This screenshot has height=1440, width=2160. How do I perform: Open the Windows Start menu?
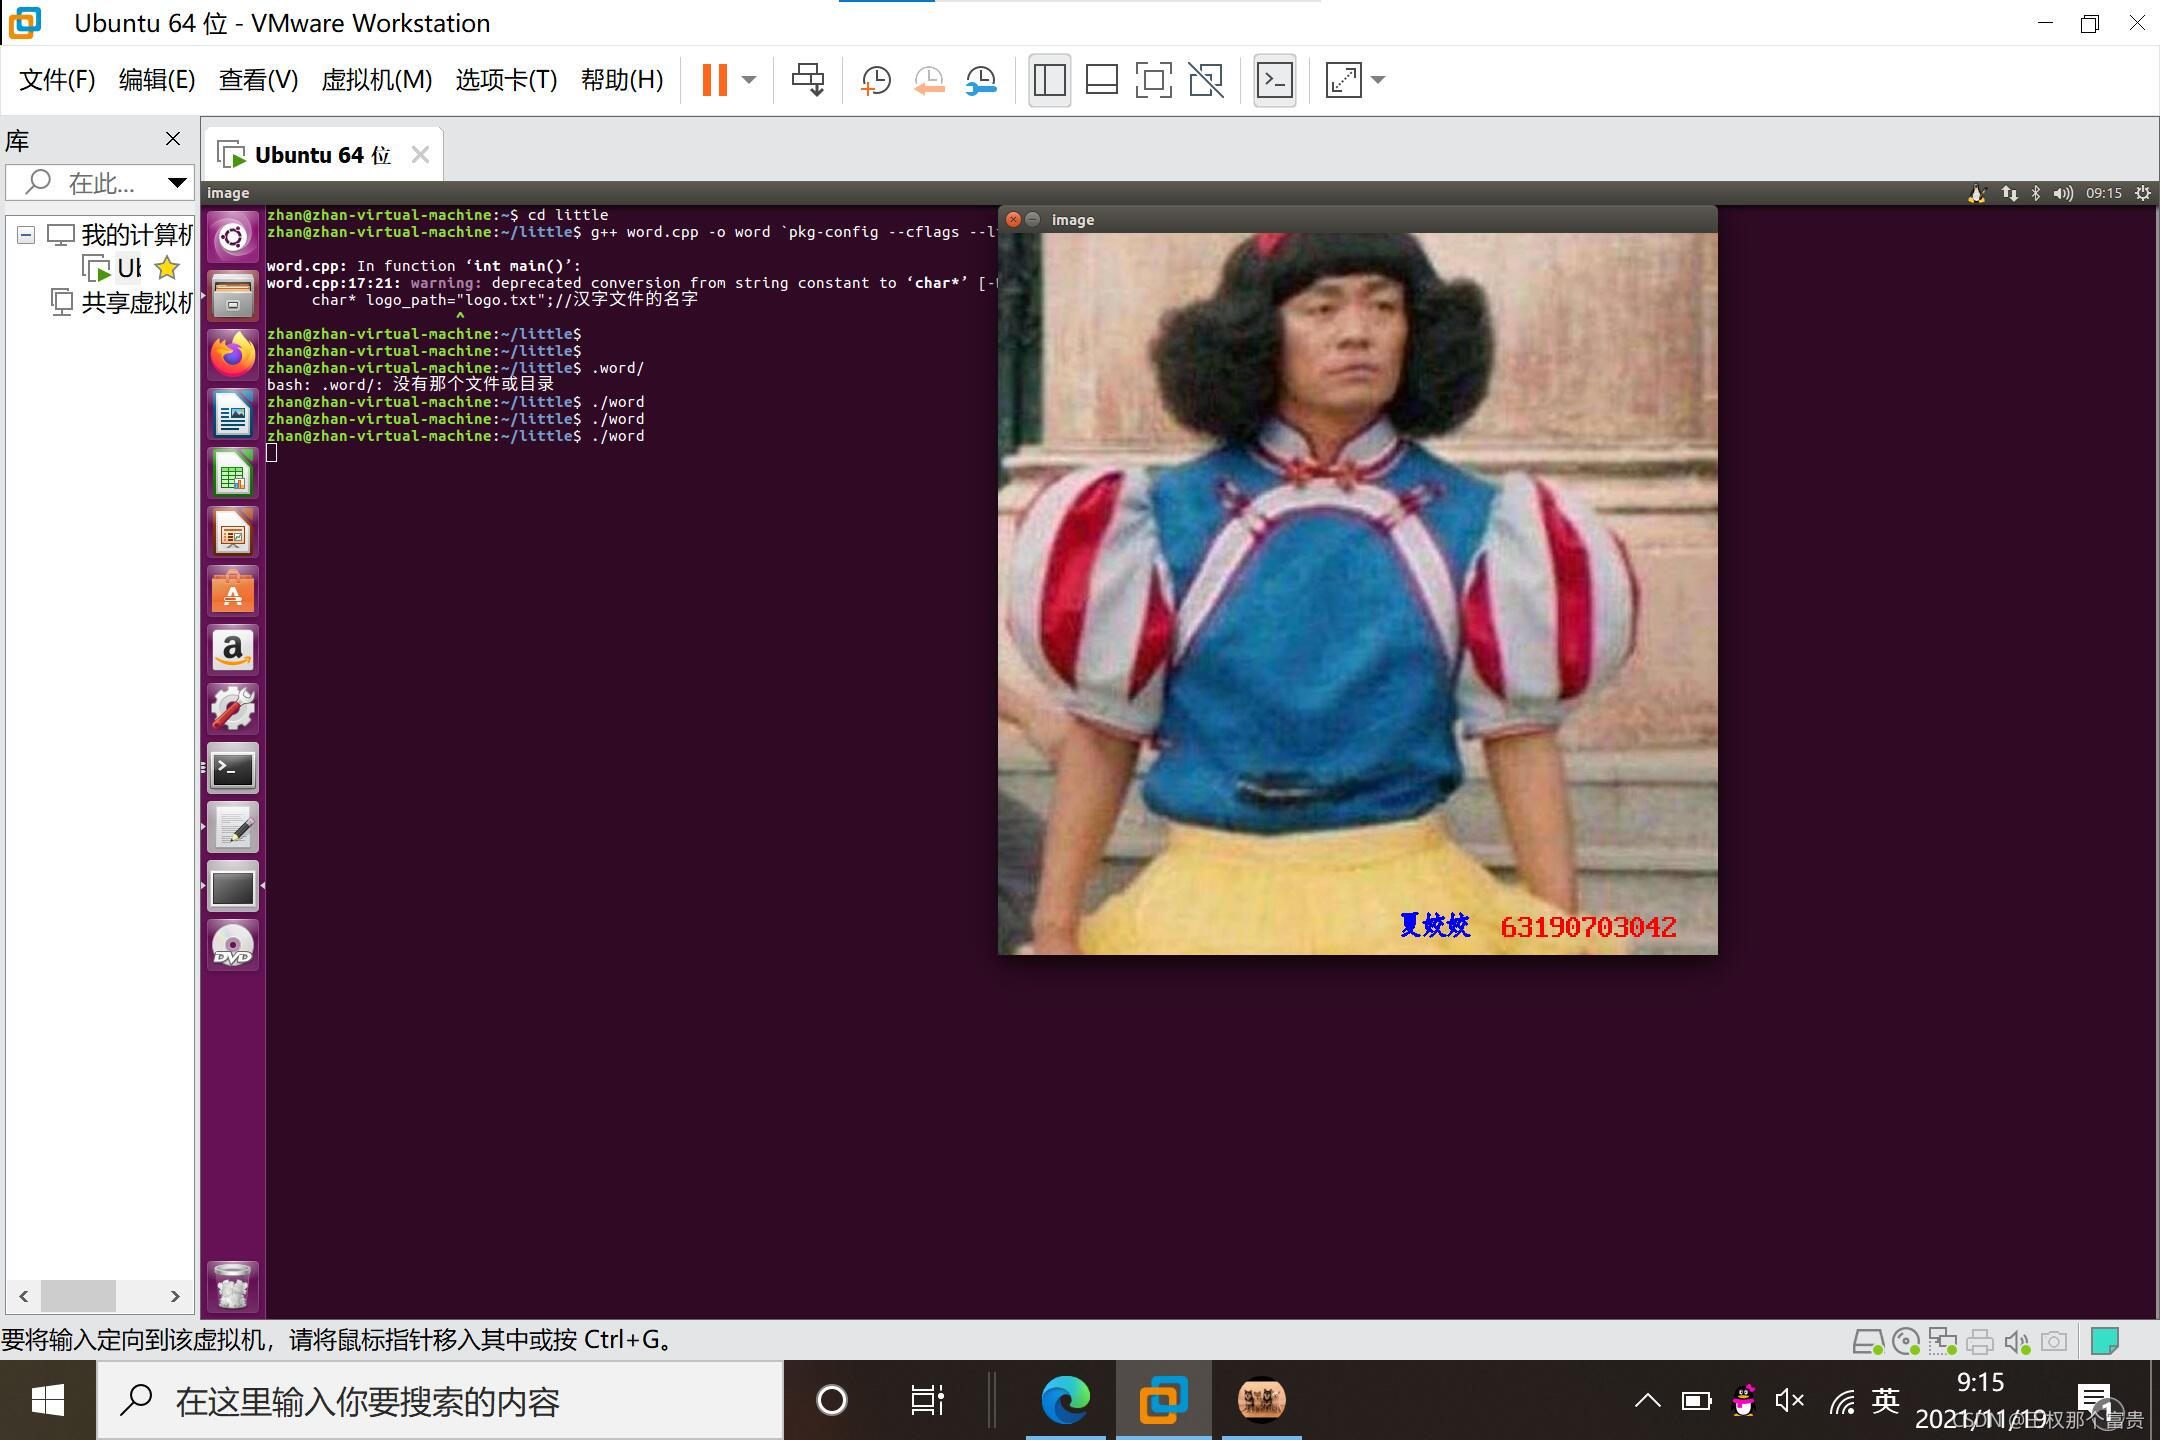click(x=48, y=1400)
